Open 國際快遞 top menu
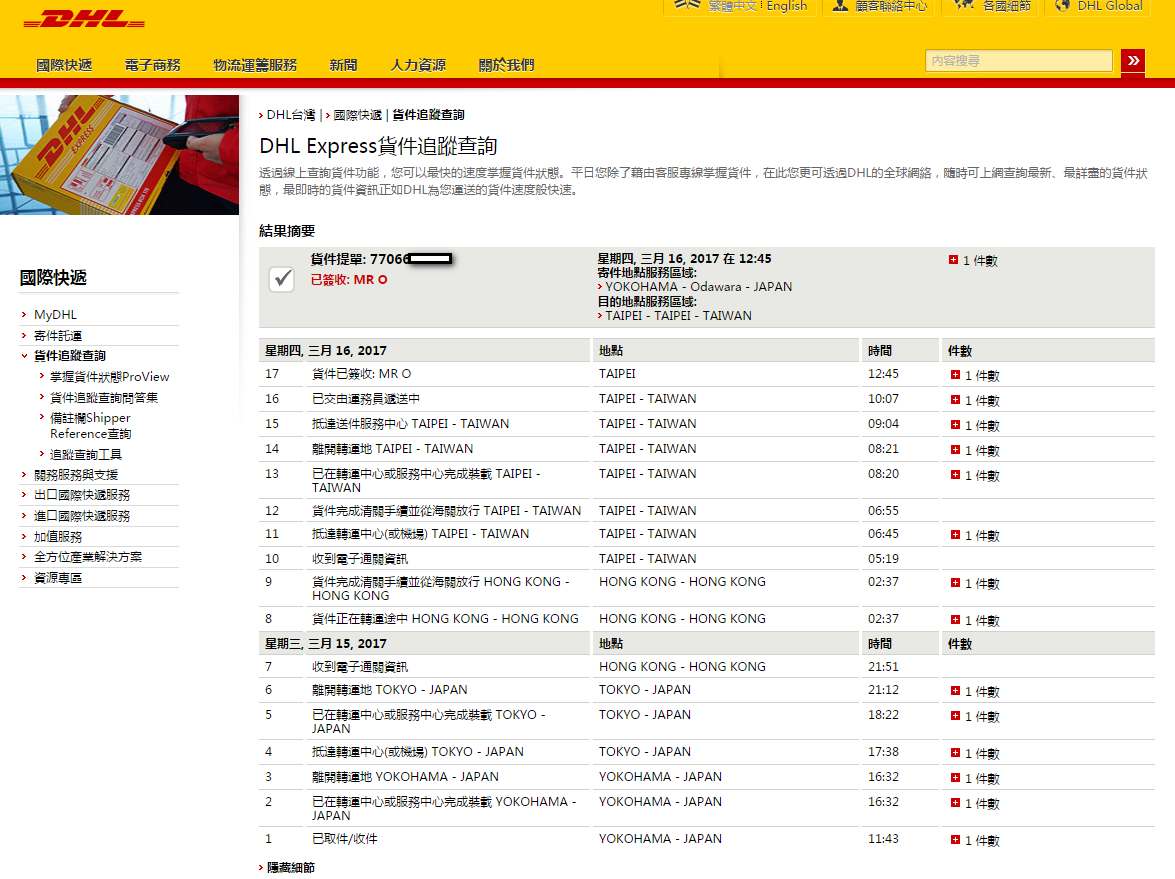Screen dimensions: 1175x879 tap(64, 65)
